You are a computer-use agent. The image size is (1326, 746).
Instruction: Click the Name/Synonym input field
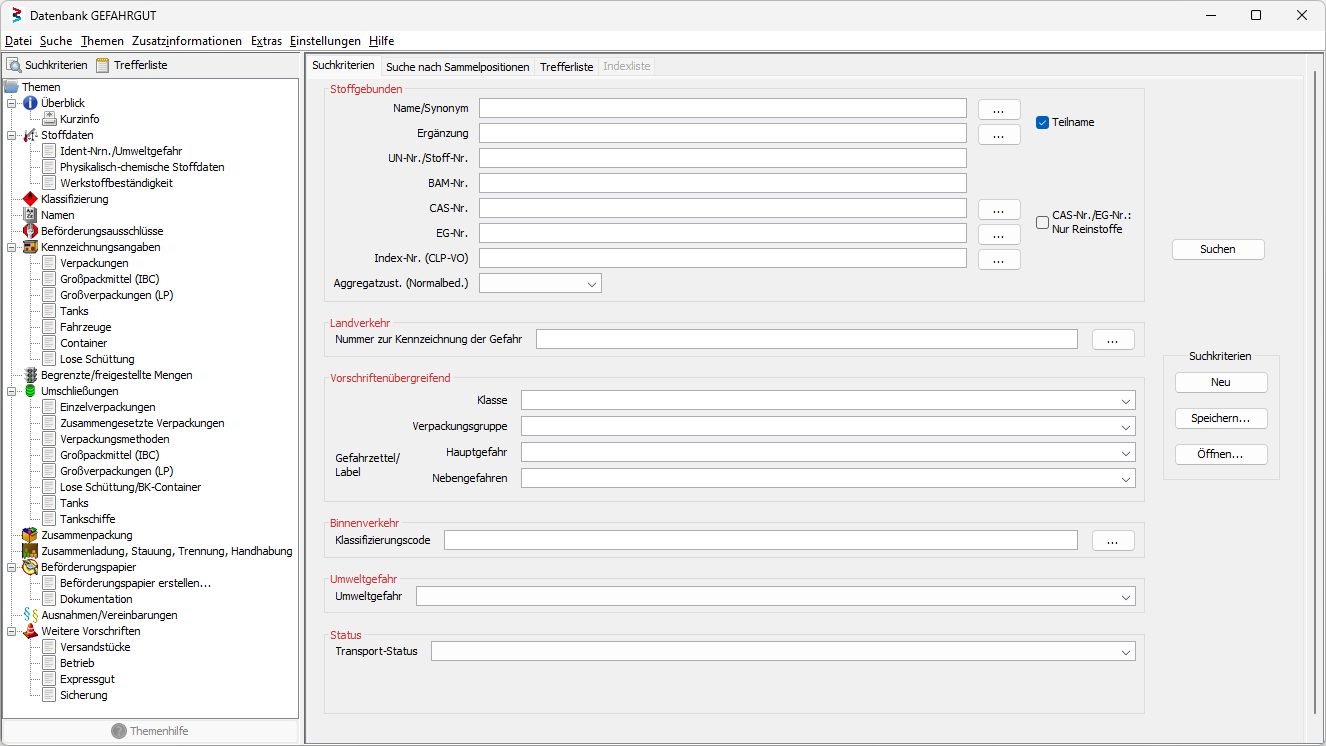click(x=723, y=108)
